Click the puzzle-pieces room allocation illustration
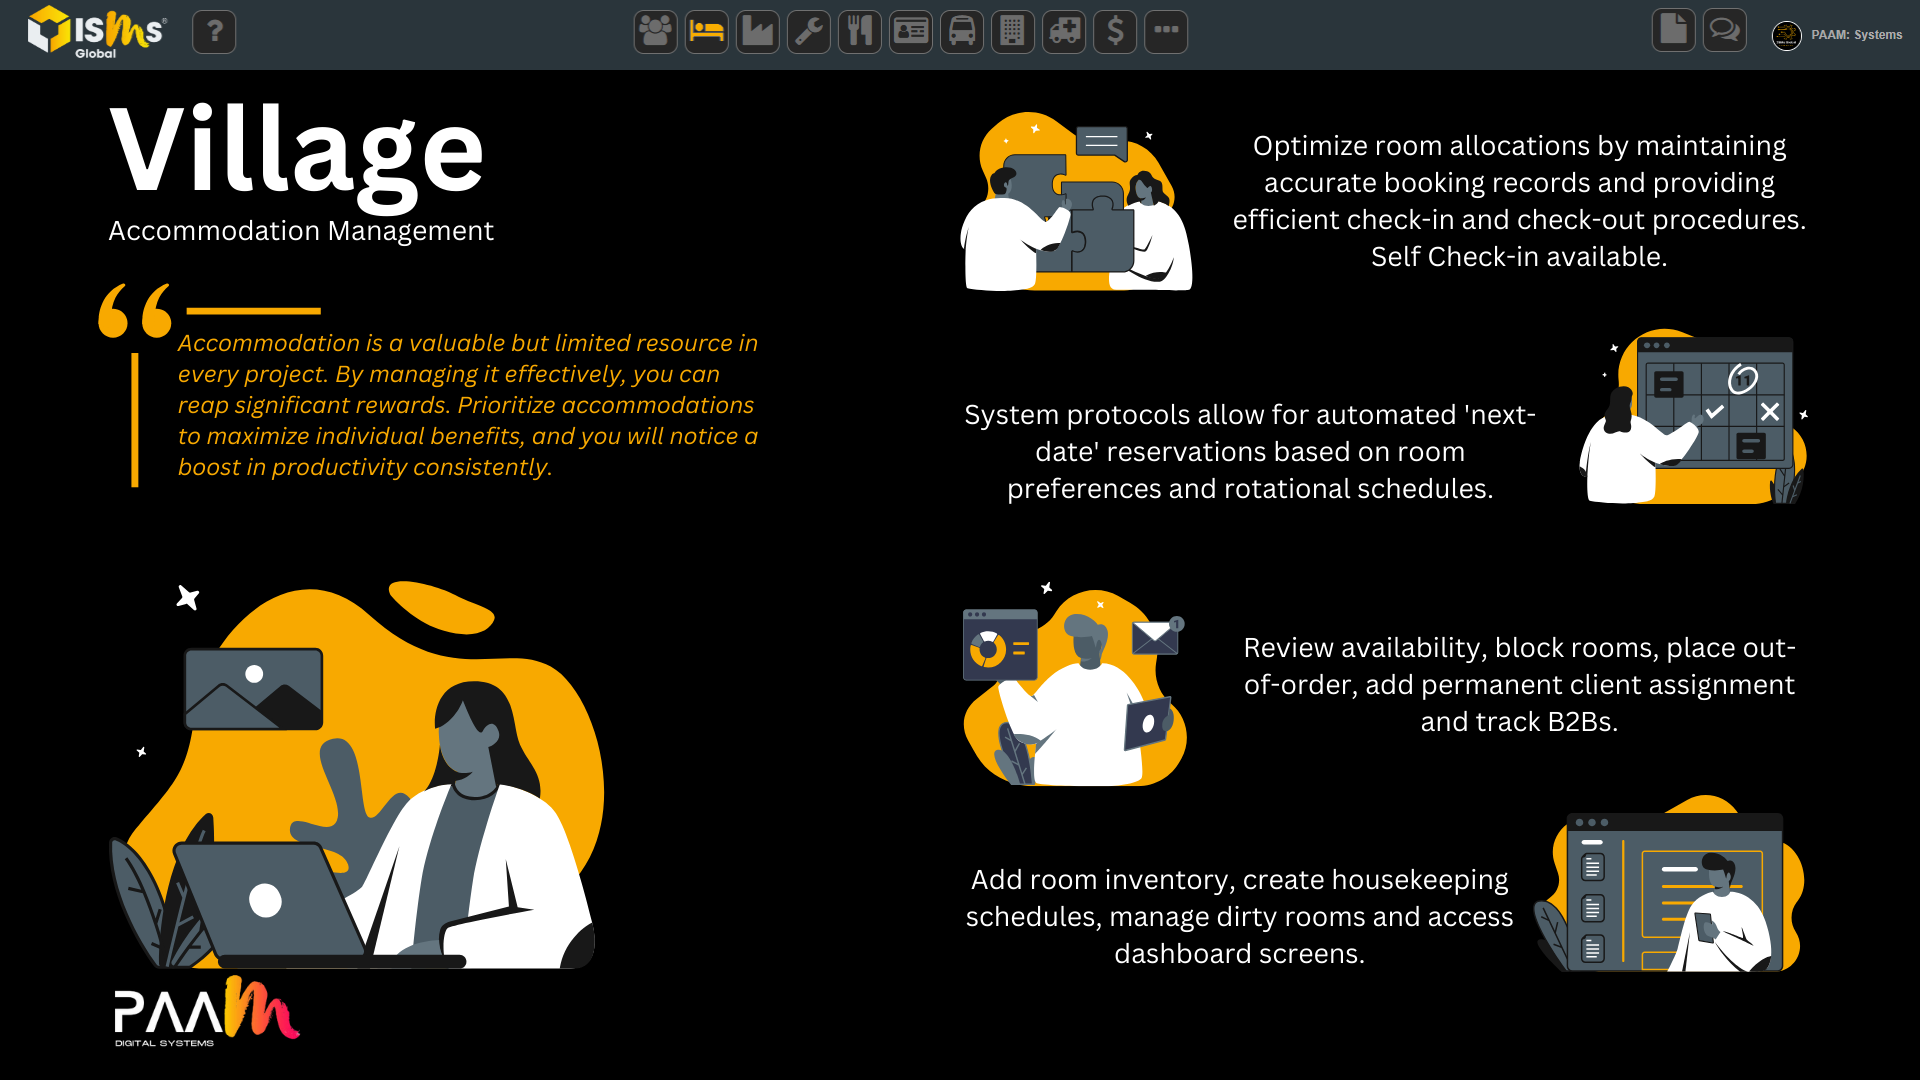 click(1076, 201)
